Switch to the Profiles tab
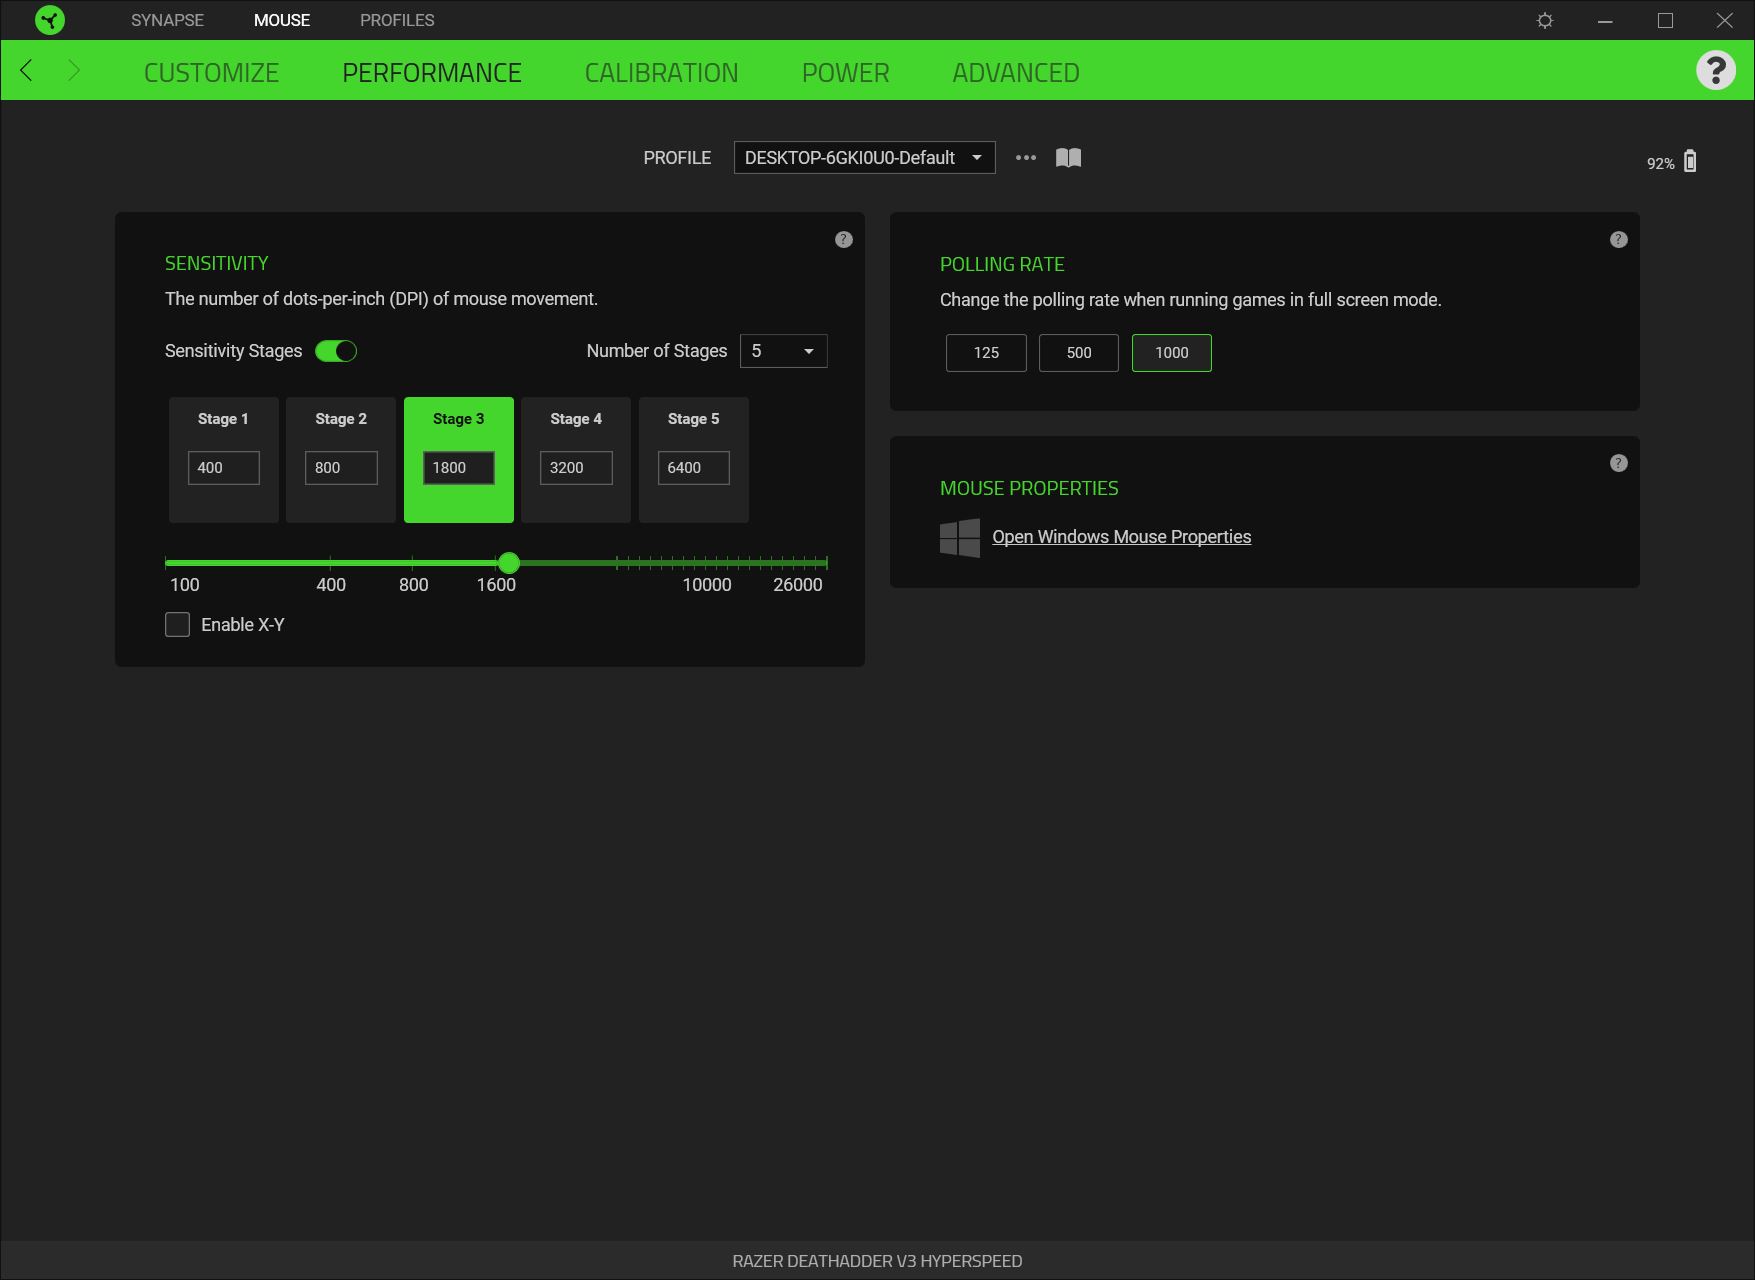1755x1280 pixels. point(397,20)
